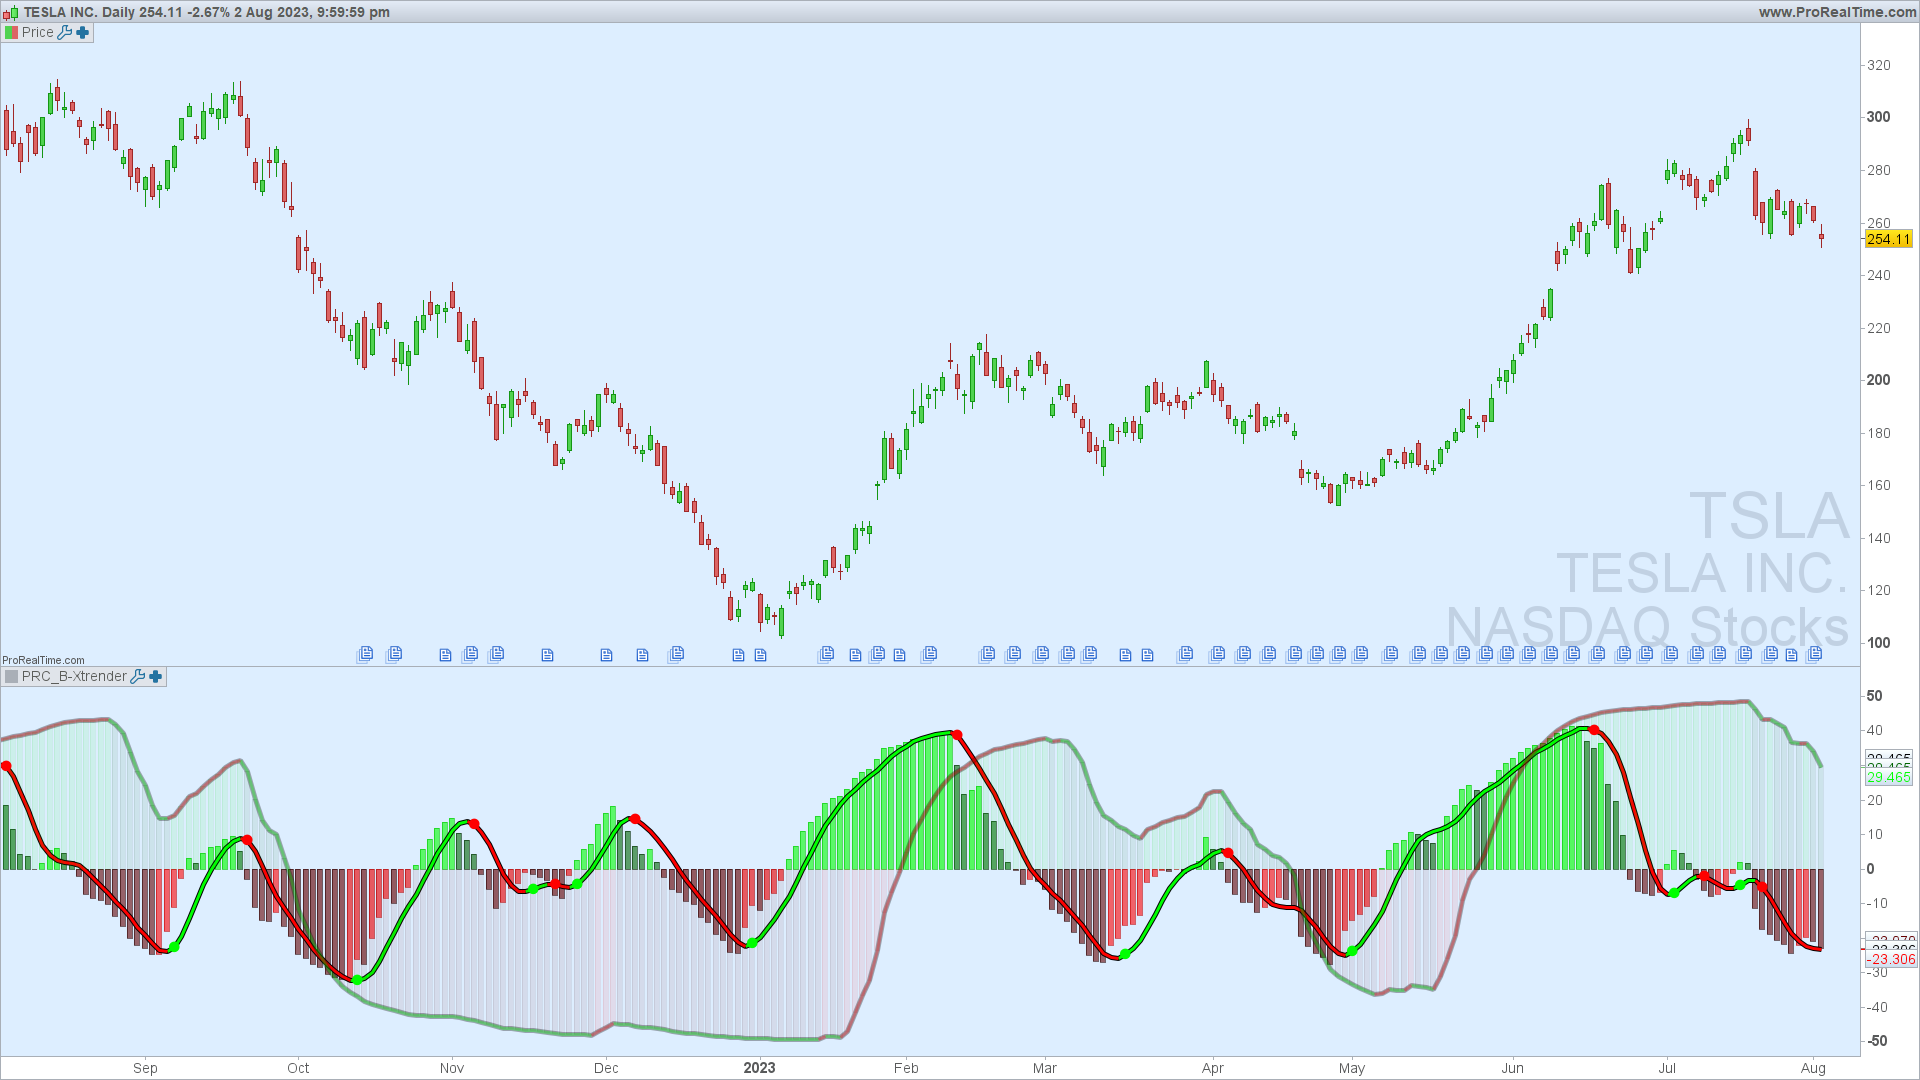Select the Price panel label
1920x1080 pixels.
pyautogui.click(x=38, y=32)
